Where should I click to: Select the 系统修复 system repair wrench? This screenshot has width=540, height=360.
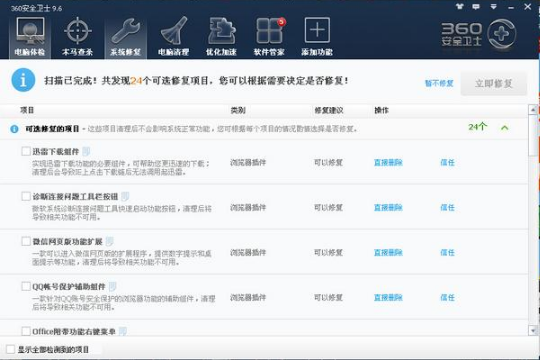pos(125,37)
